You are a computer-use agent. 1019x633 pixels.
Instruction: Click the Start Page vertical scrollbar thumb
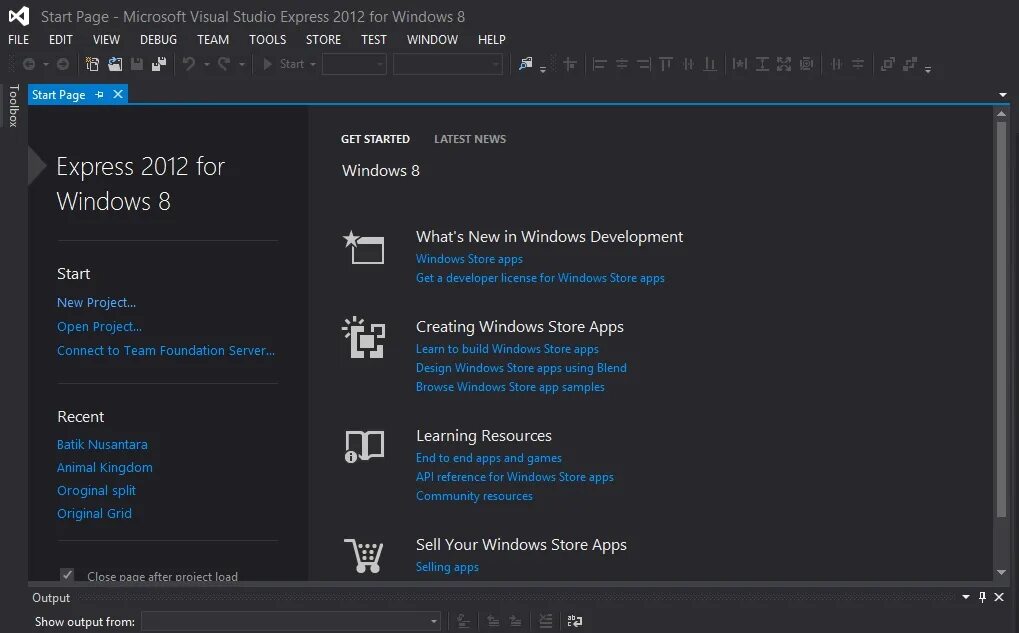pyautogui.click(x=1001, y=318)
